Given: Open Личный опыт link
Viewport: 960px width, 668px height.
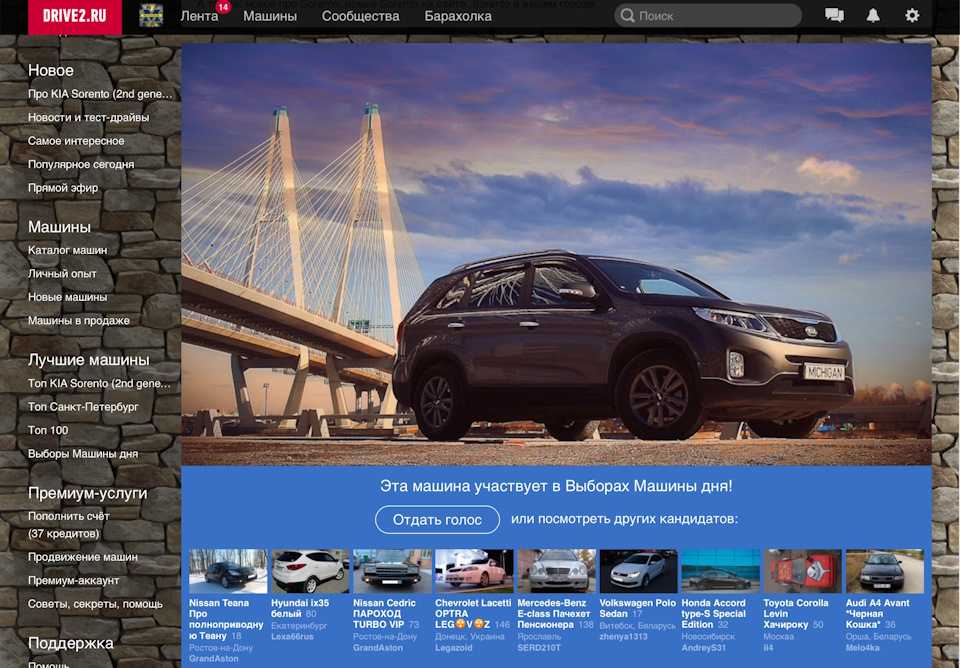Looking at the screenshot, I should coord(62,274).
